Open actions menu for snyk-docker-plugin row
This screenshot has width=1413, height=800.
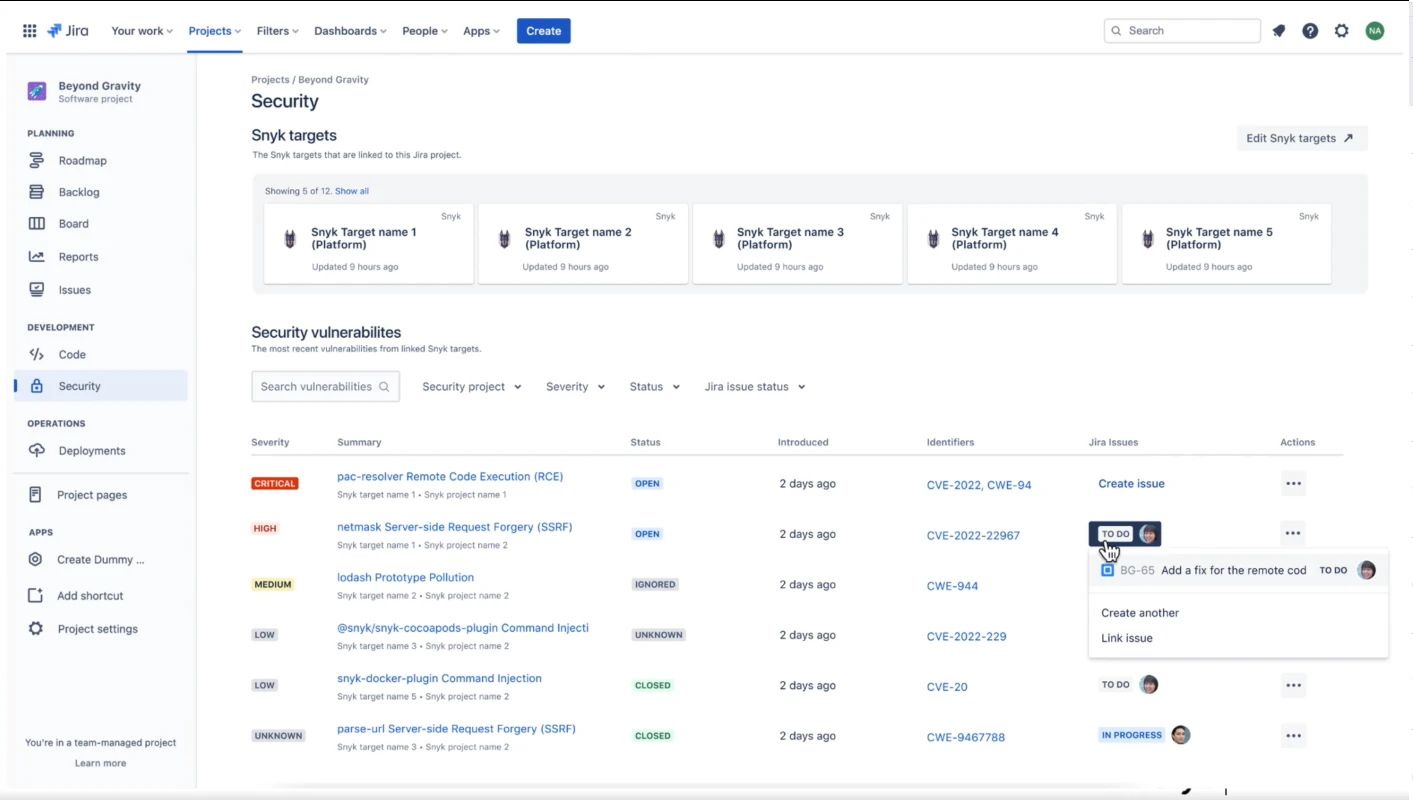(x=1293, y=686)
